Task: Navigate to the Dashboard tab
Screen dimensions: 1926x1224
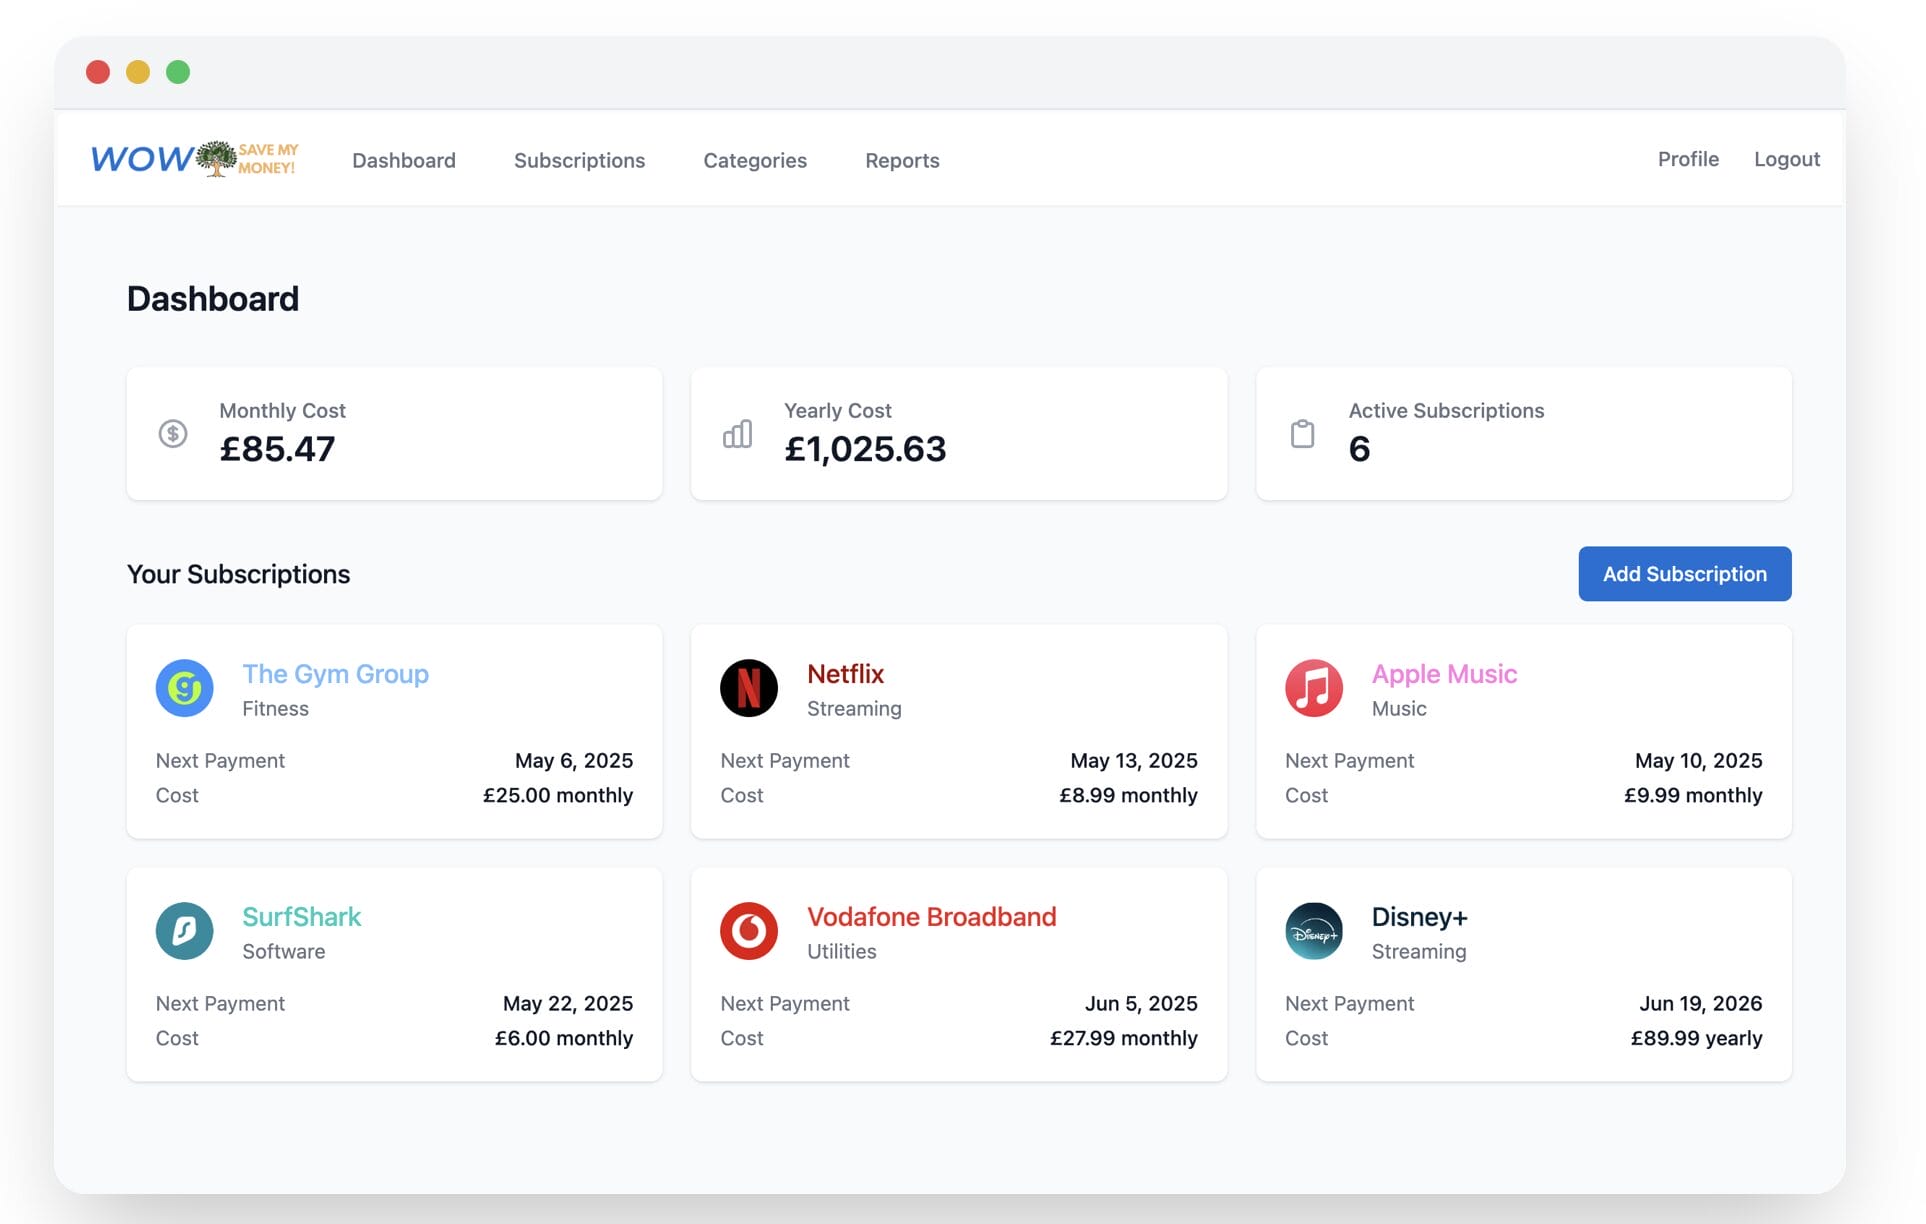Action: 404,160
